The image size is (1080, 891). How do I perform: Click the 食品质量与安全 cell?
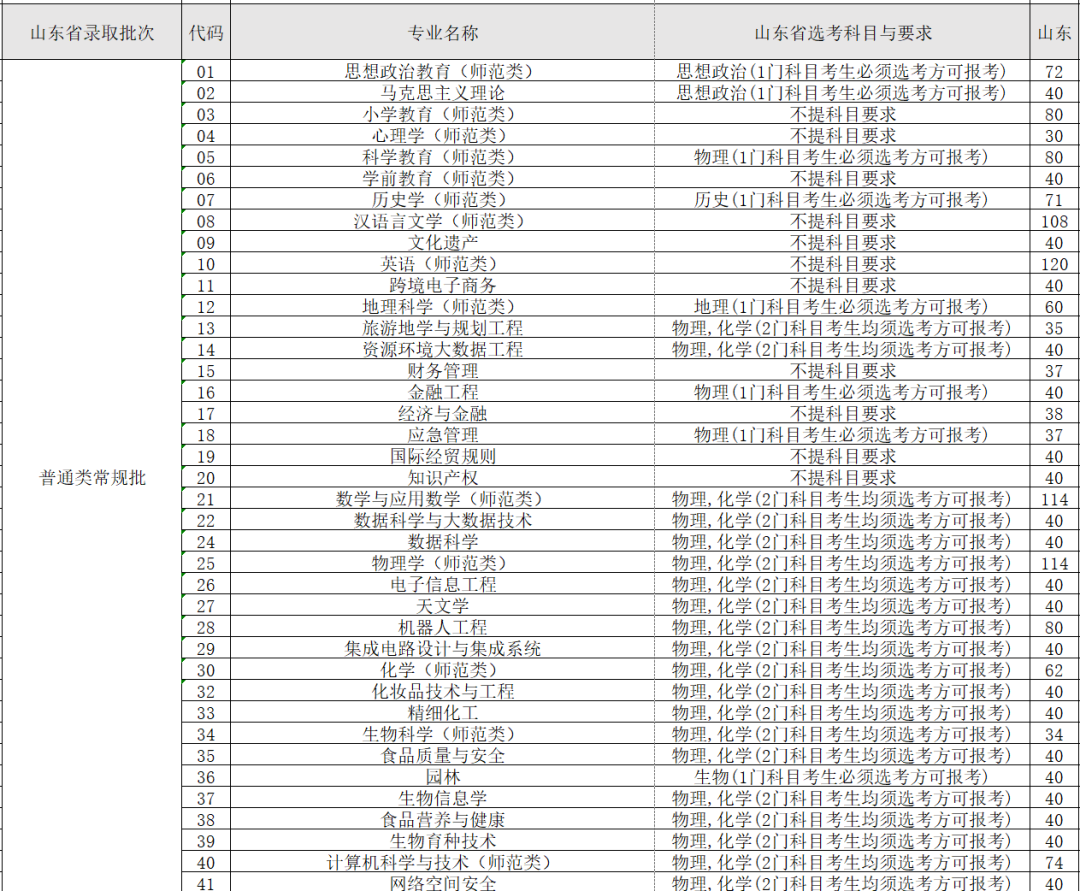point(442,754)
